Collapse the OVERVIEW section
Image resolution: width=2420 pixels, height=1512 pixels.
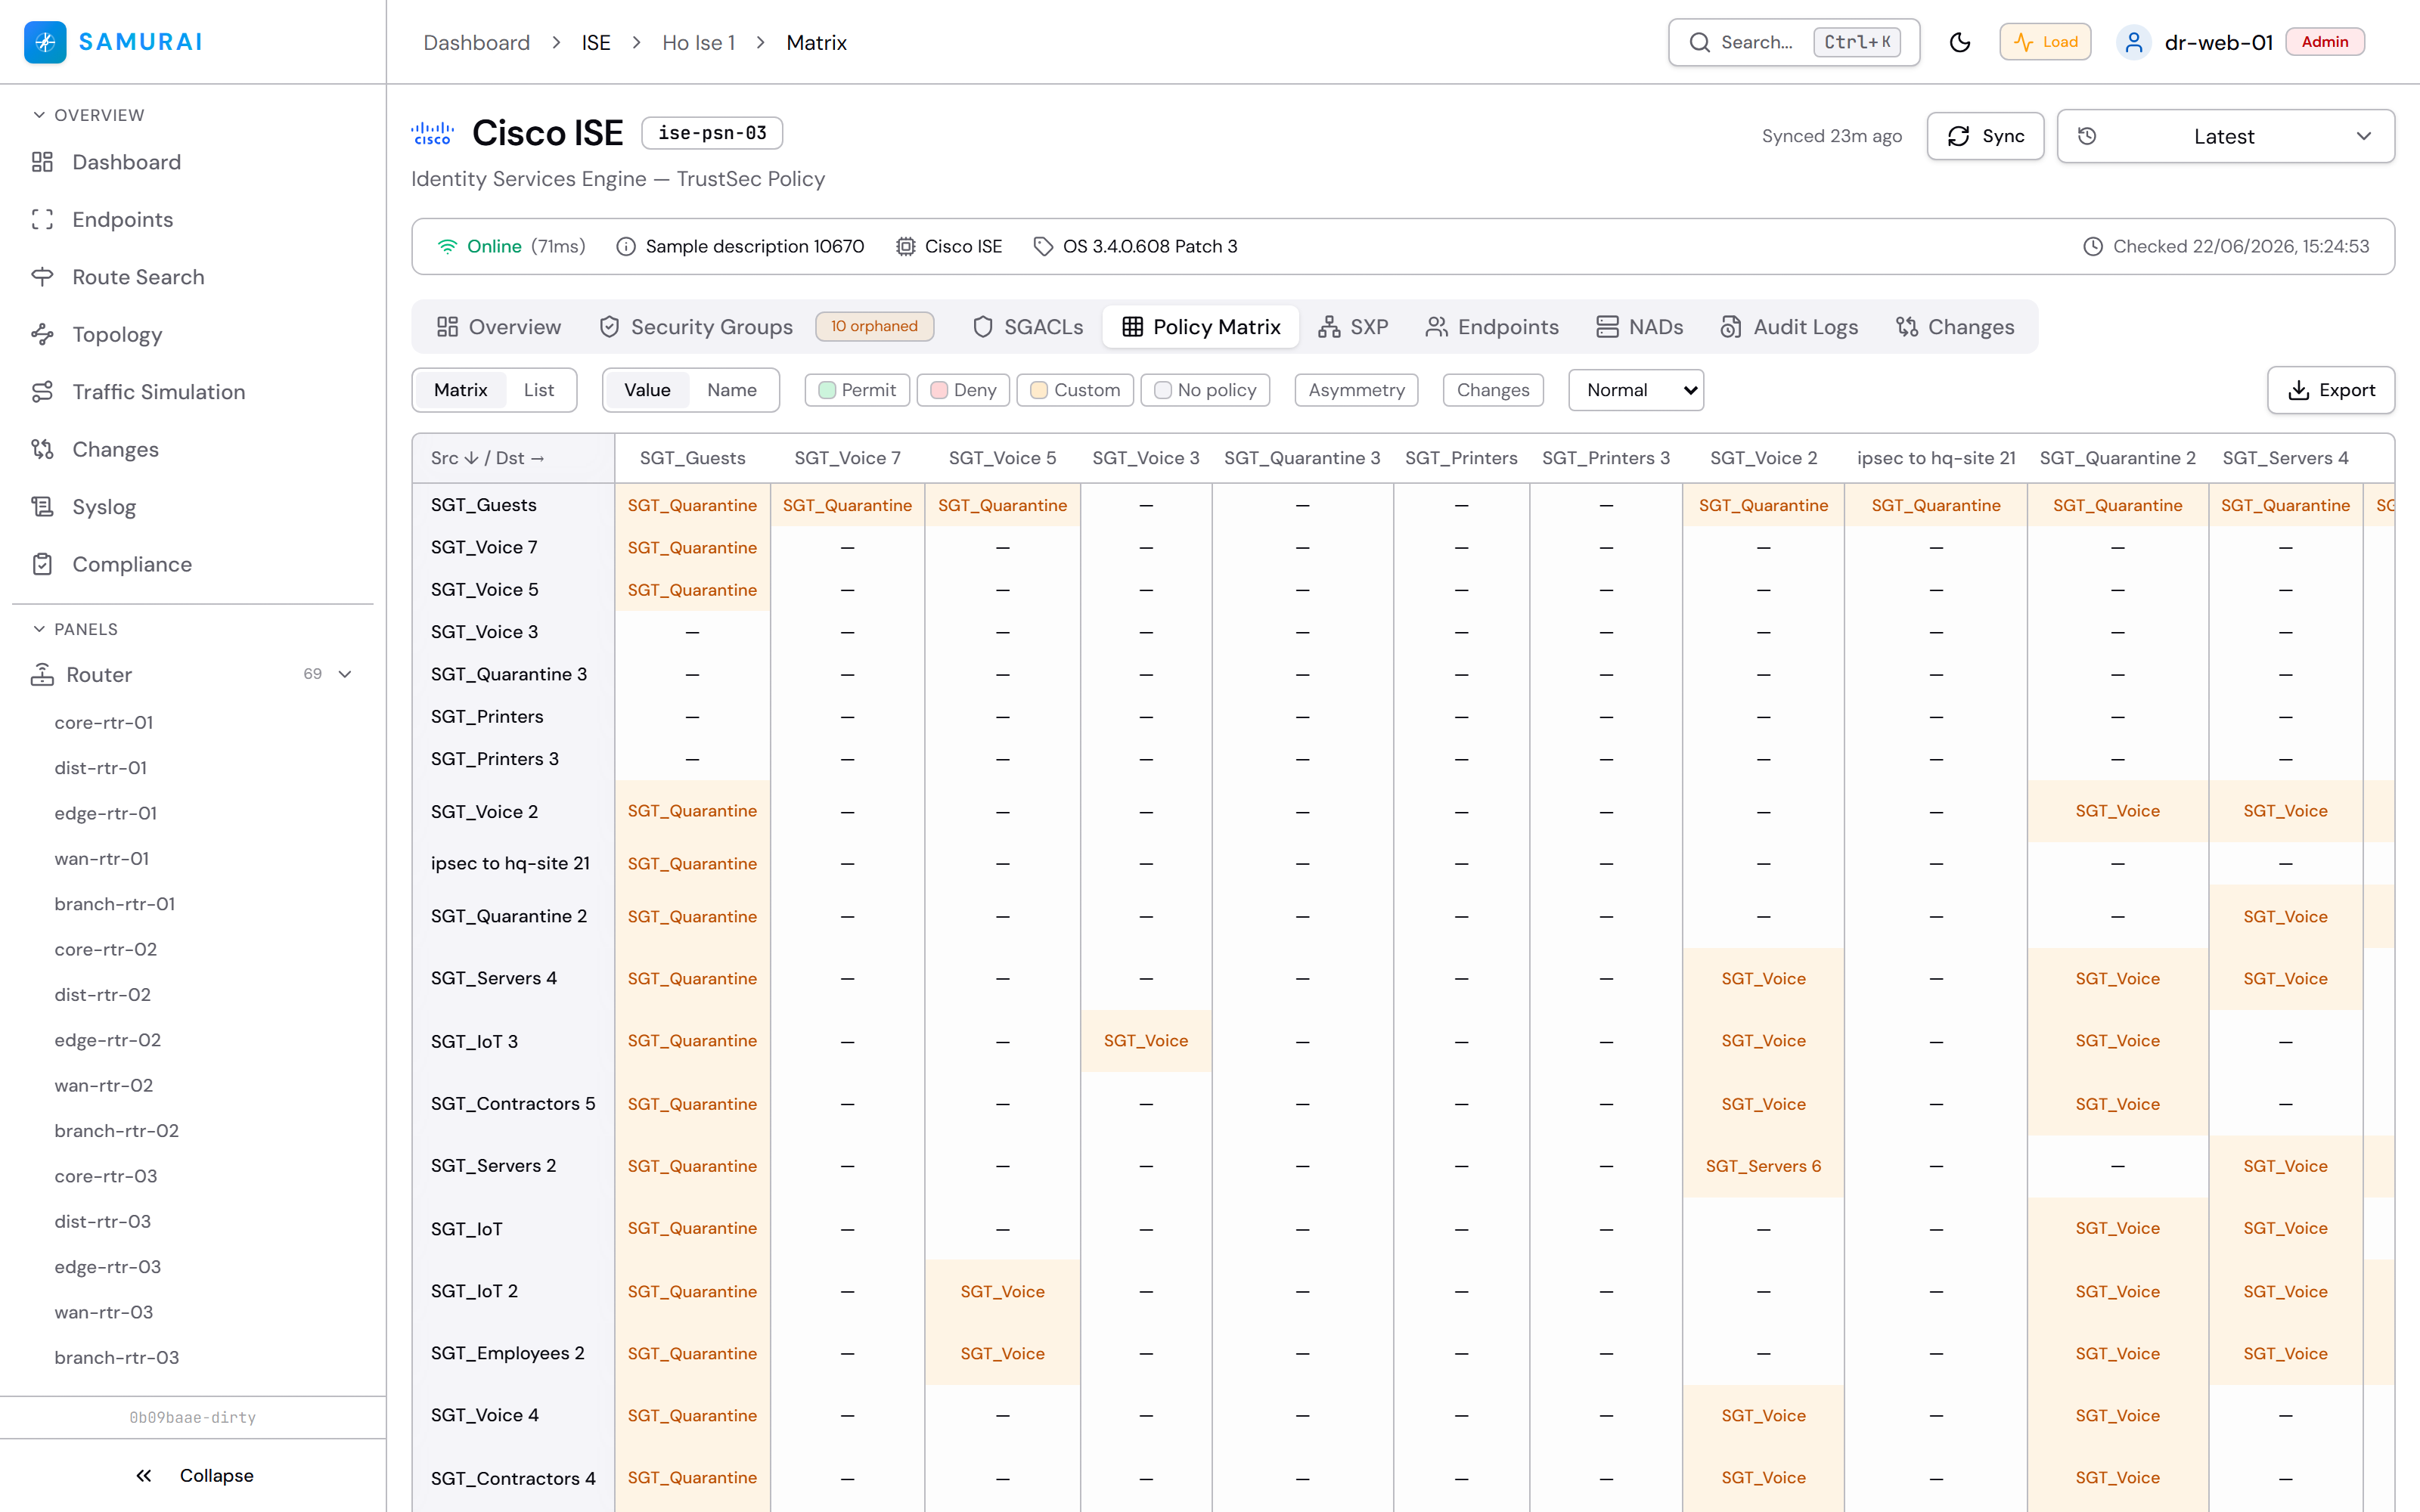pos(88,115)
